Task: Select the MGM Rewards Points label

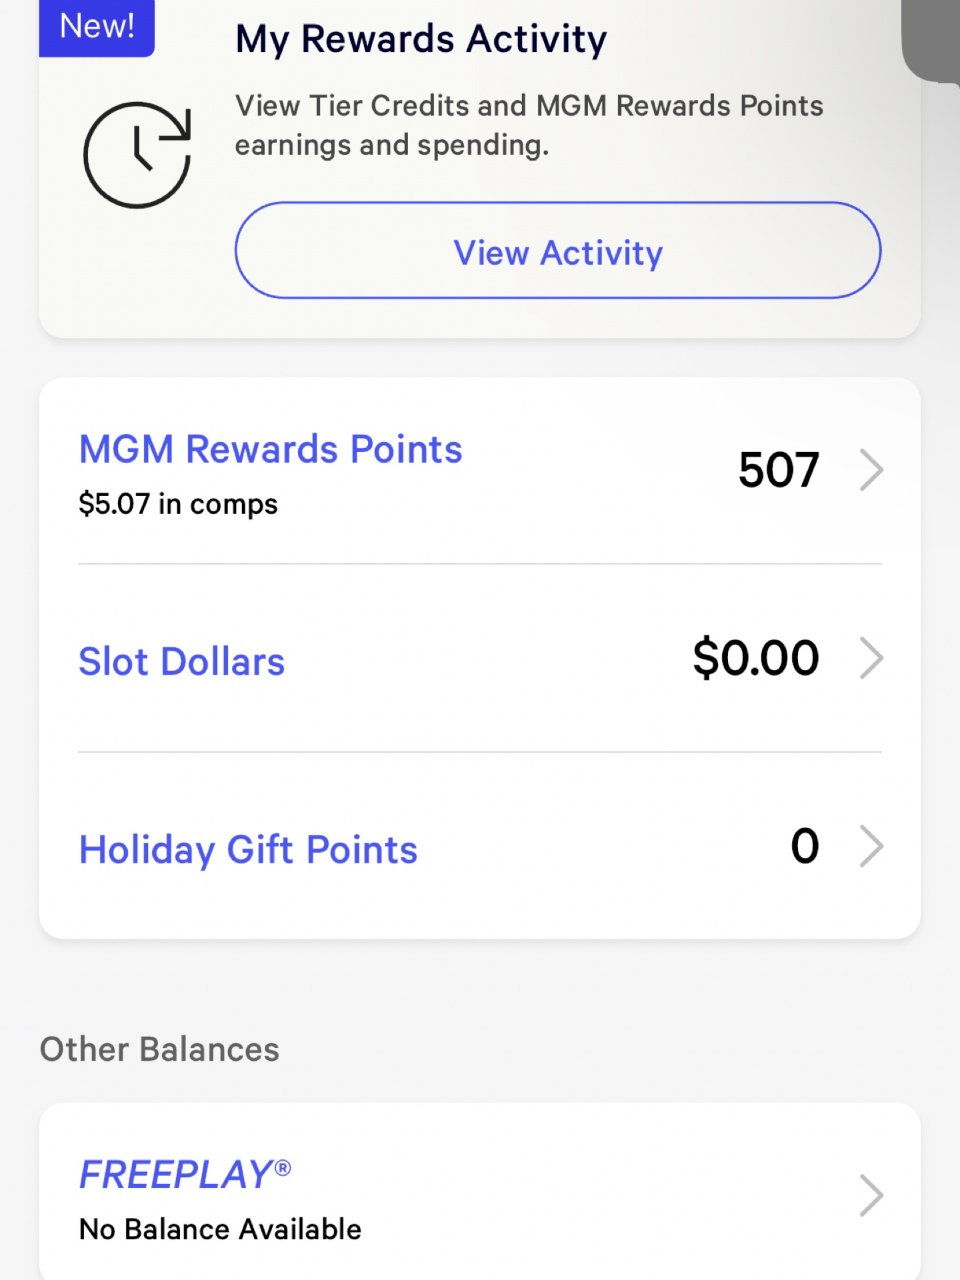Action: tap(270, 450)
